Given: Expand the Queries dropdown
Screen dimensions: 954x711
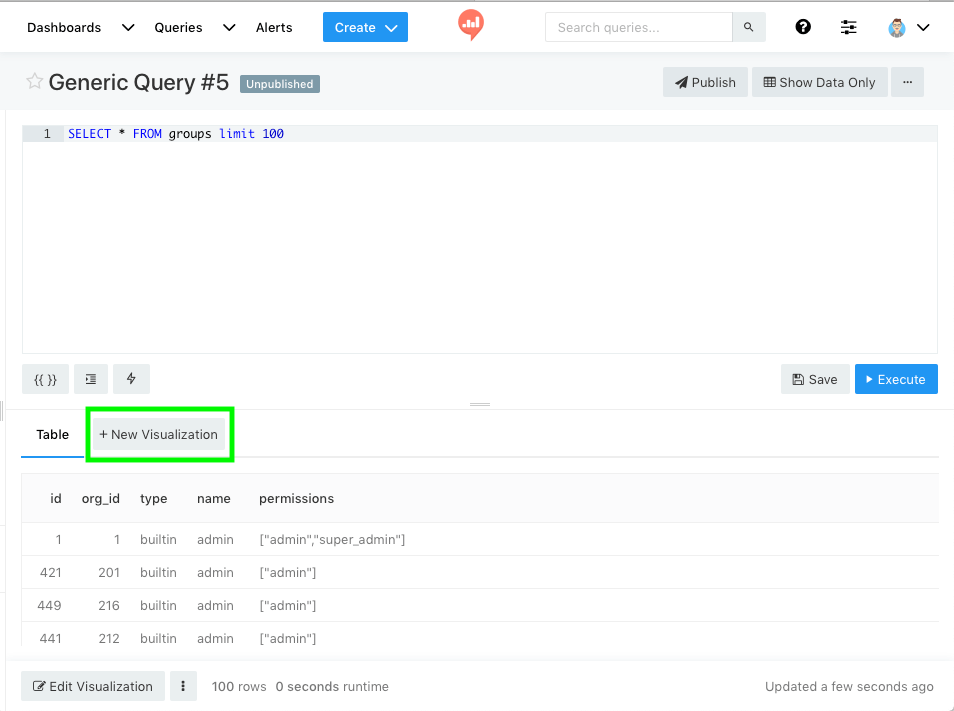Looking at the screenshot, I should (229, 27).
